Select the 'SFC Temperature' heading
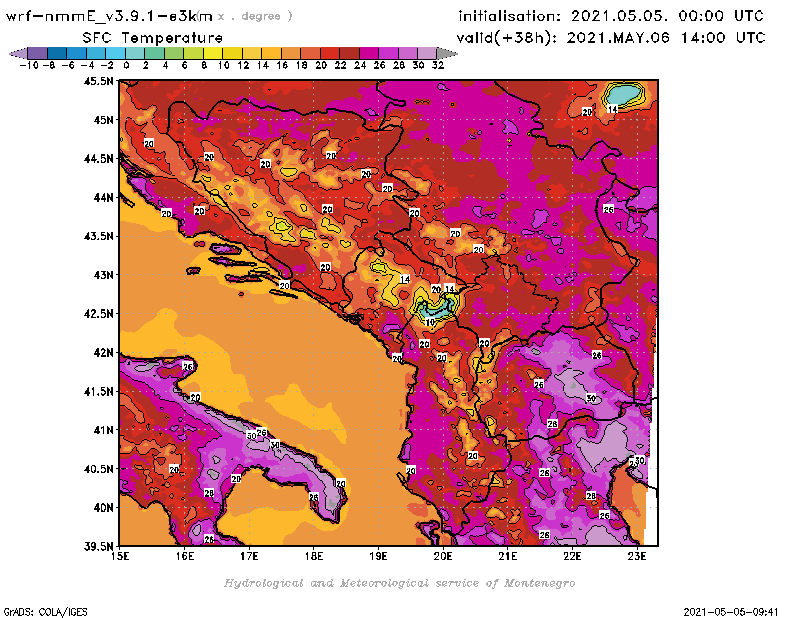The width and height of the screenshot is (800, 618). (x=153, y=38)
